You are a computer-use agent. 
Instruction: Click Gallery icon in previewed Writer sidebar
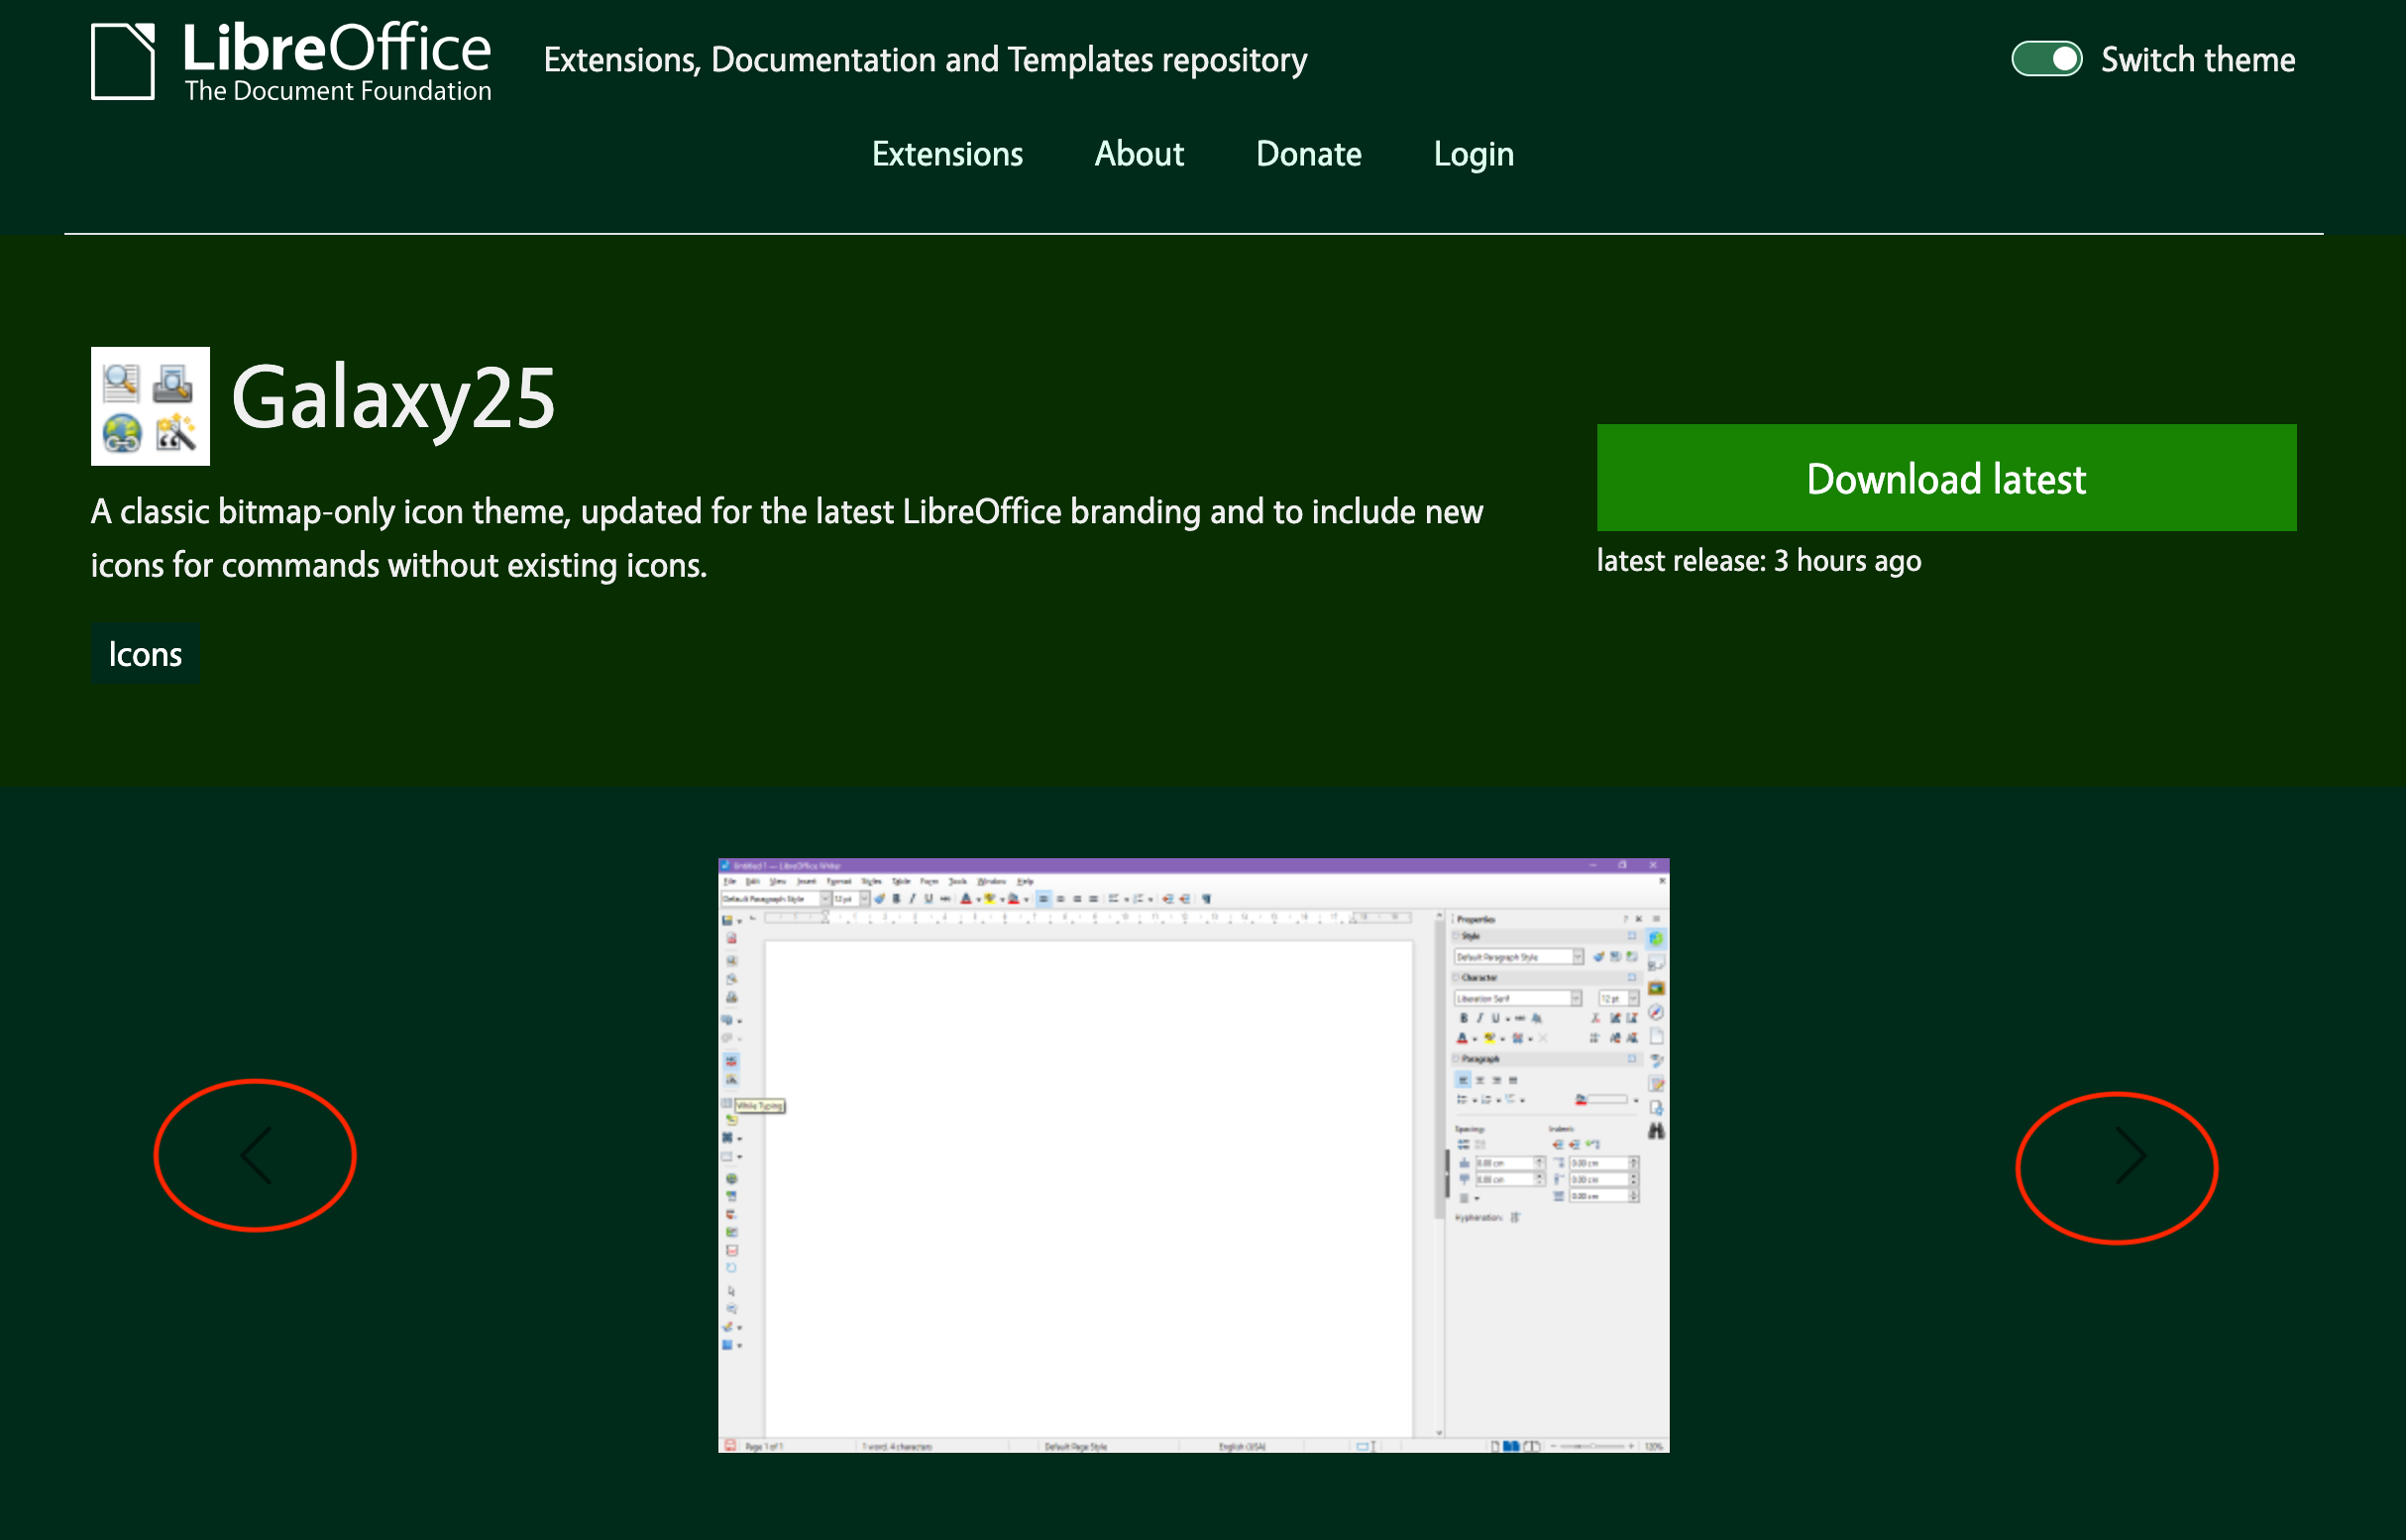pyautogui.click(x=1656, y=988)
